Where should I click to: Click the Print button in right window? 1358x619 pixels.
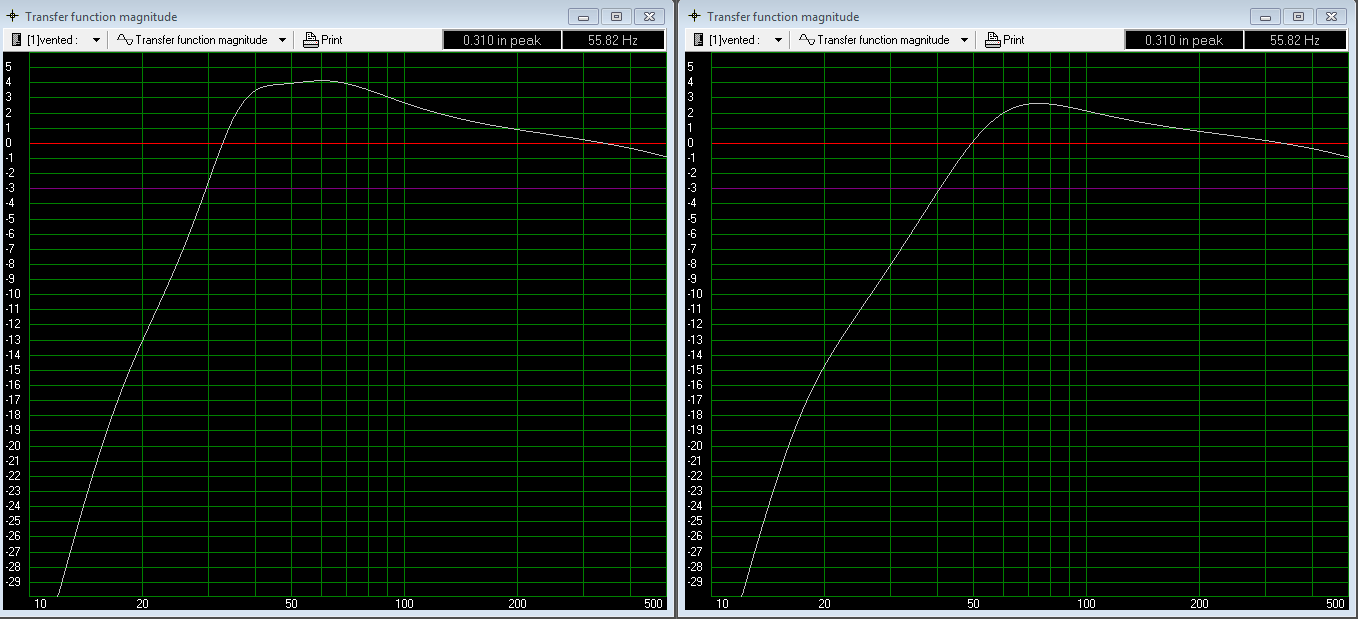pos(1005,40)
